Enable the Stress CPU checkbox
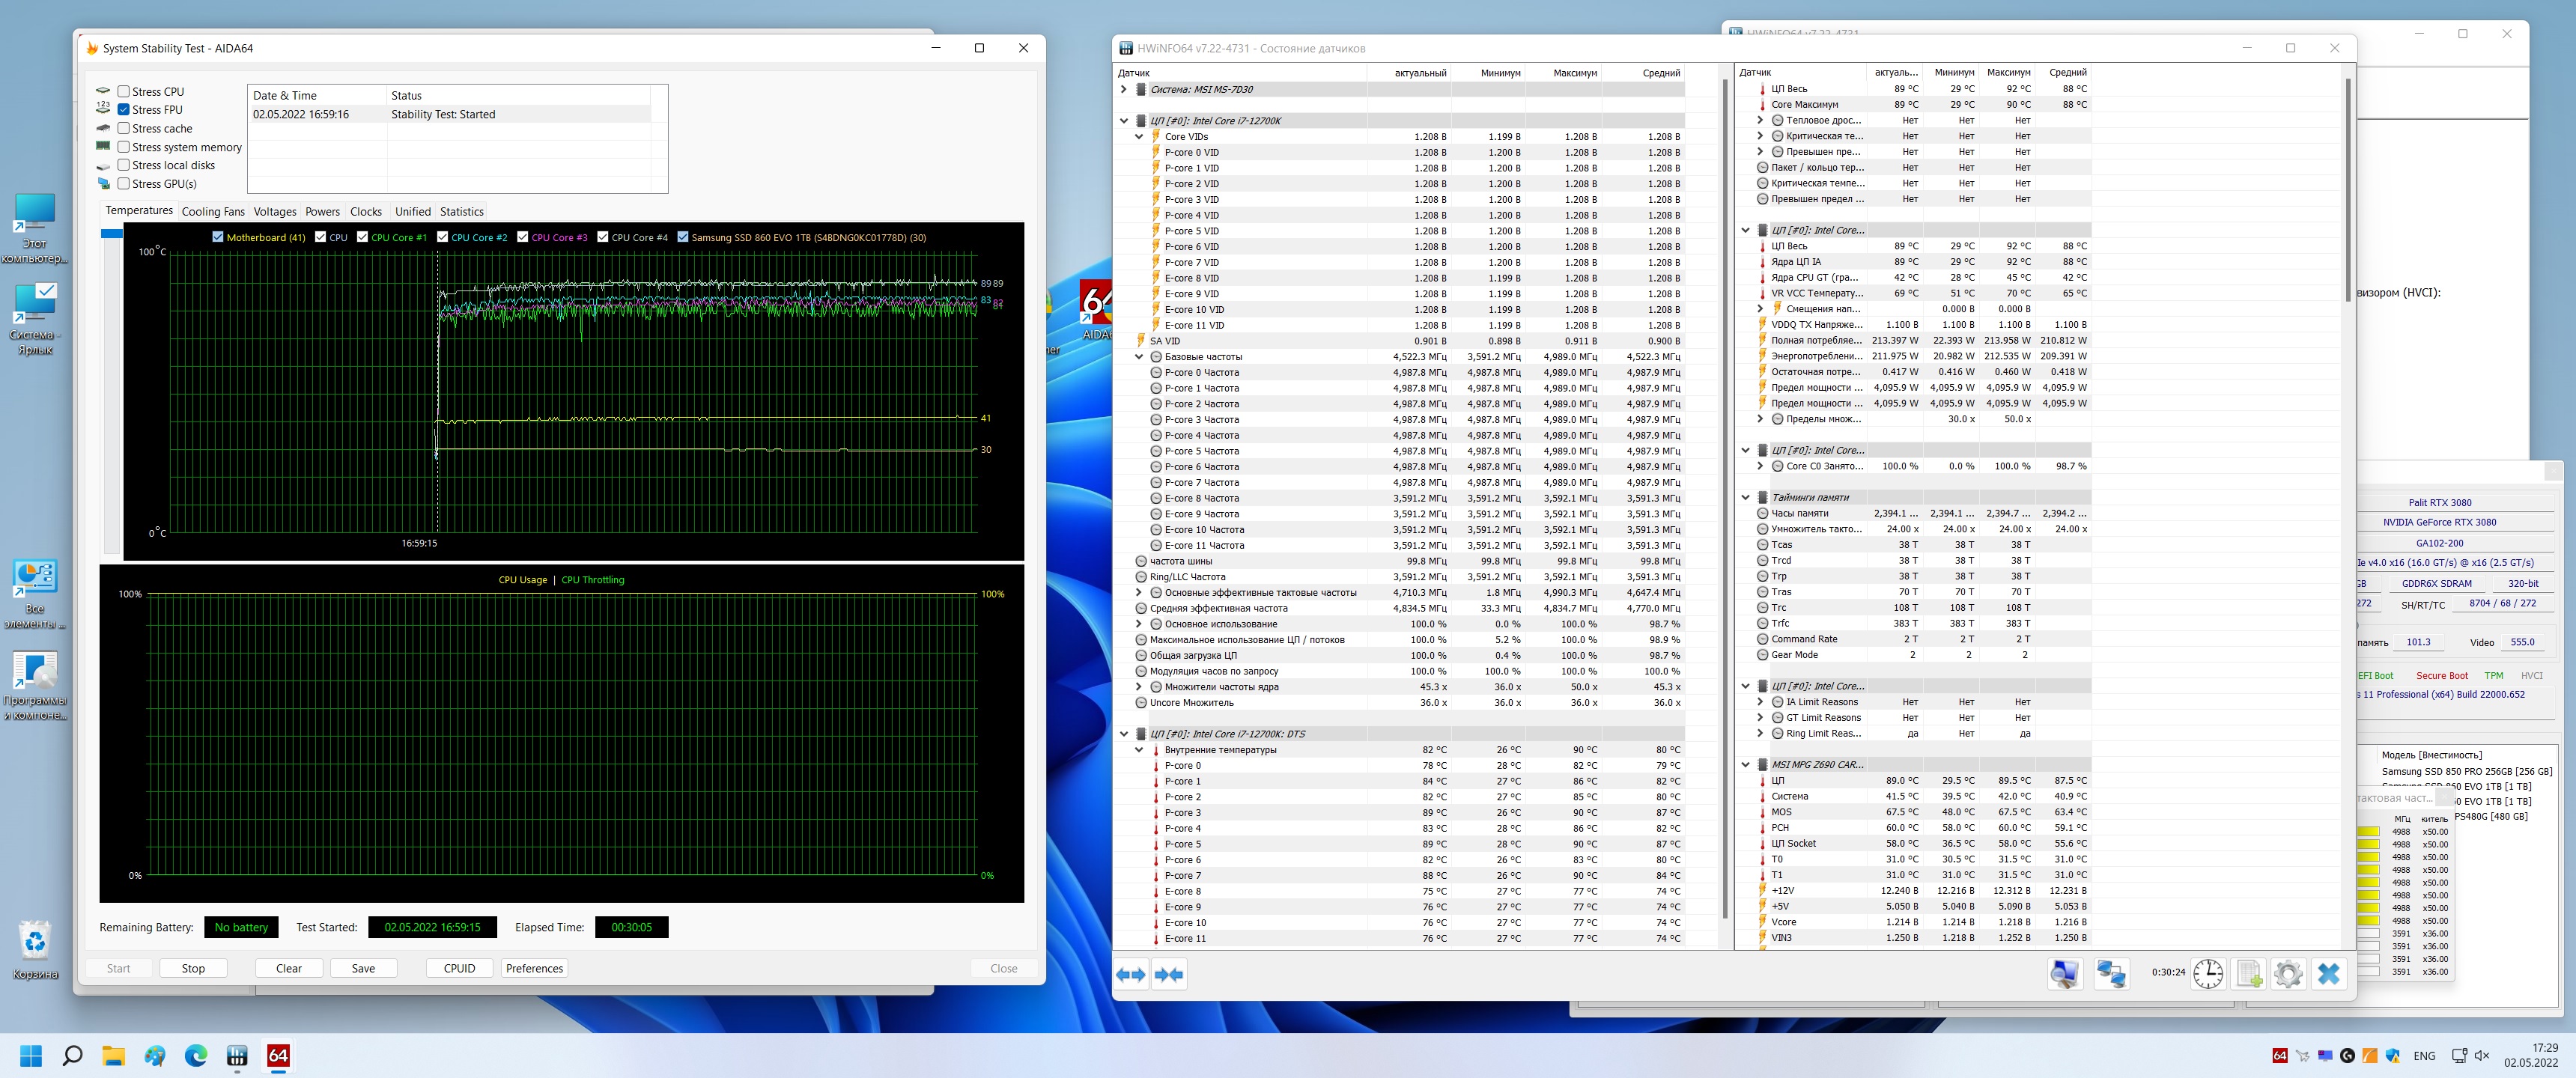Viewport: 2576px width, 1078px height. [x=124, y=91]
